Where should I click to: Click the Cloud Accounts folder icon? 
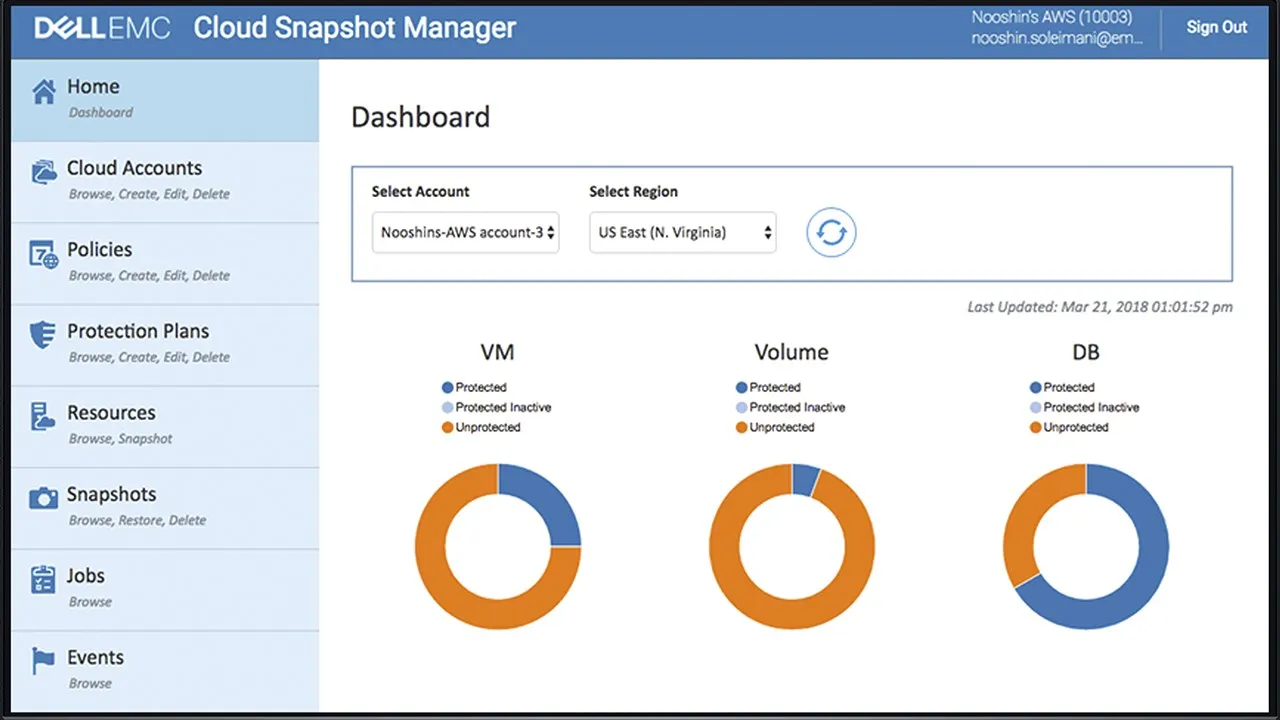tap(44, 172)
